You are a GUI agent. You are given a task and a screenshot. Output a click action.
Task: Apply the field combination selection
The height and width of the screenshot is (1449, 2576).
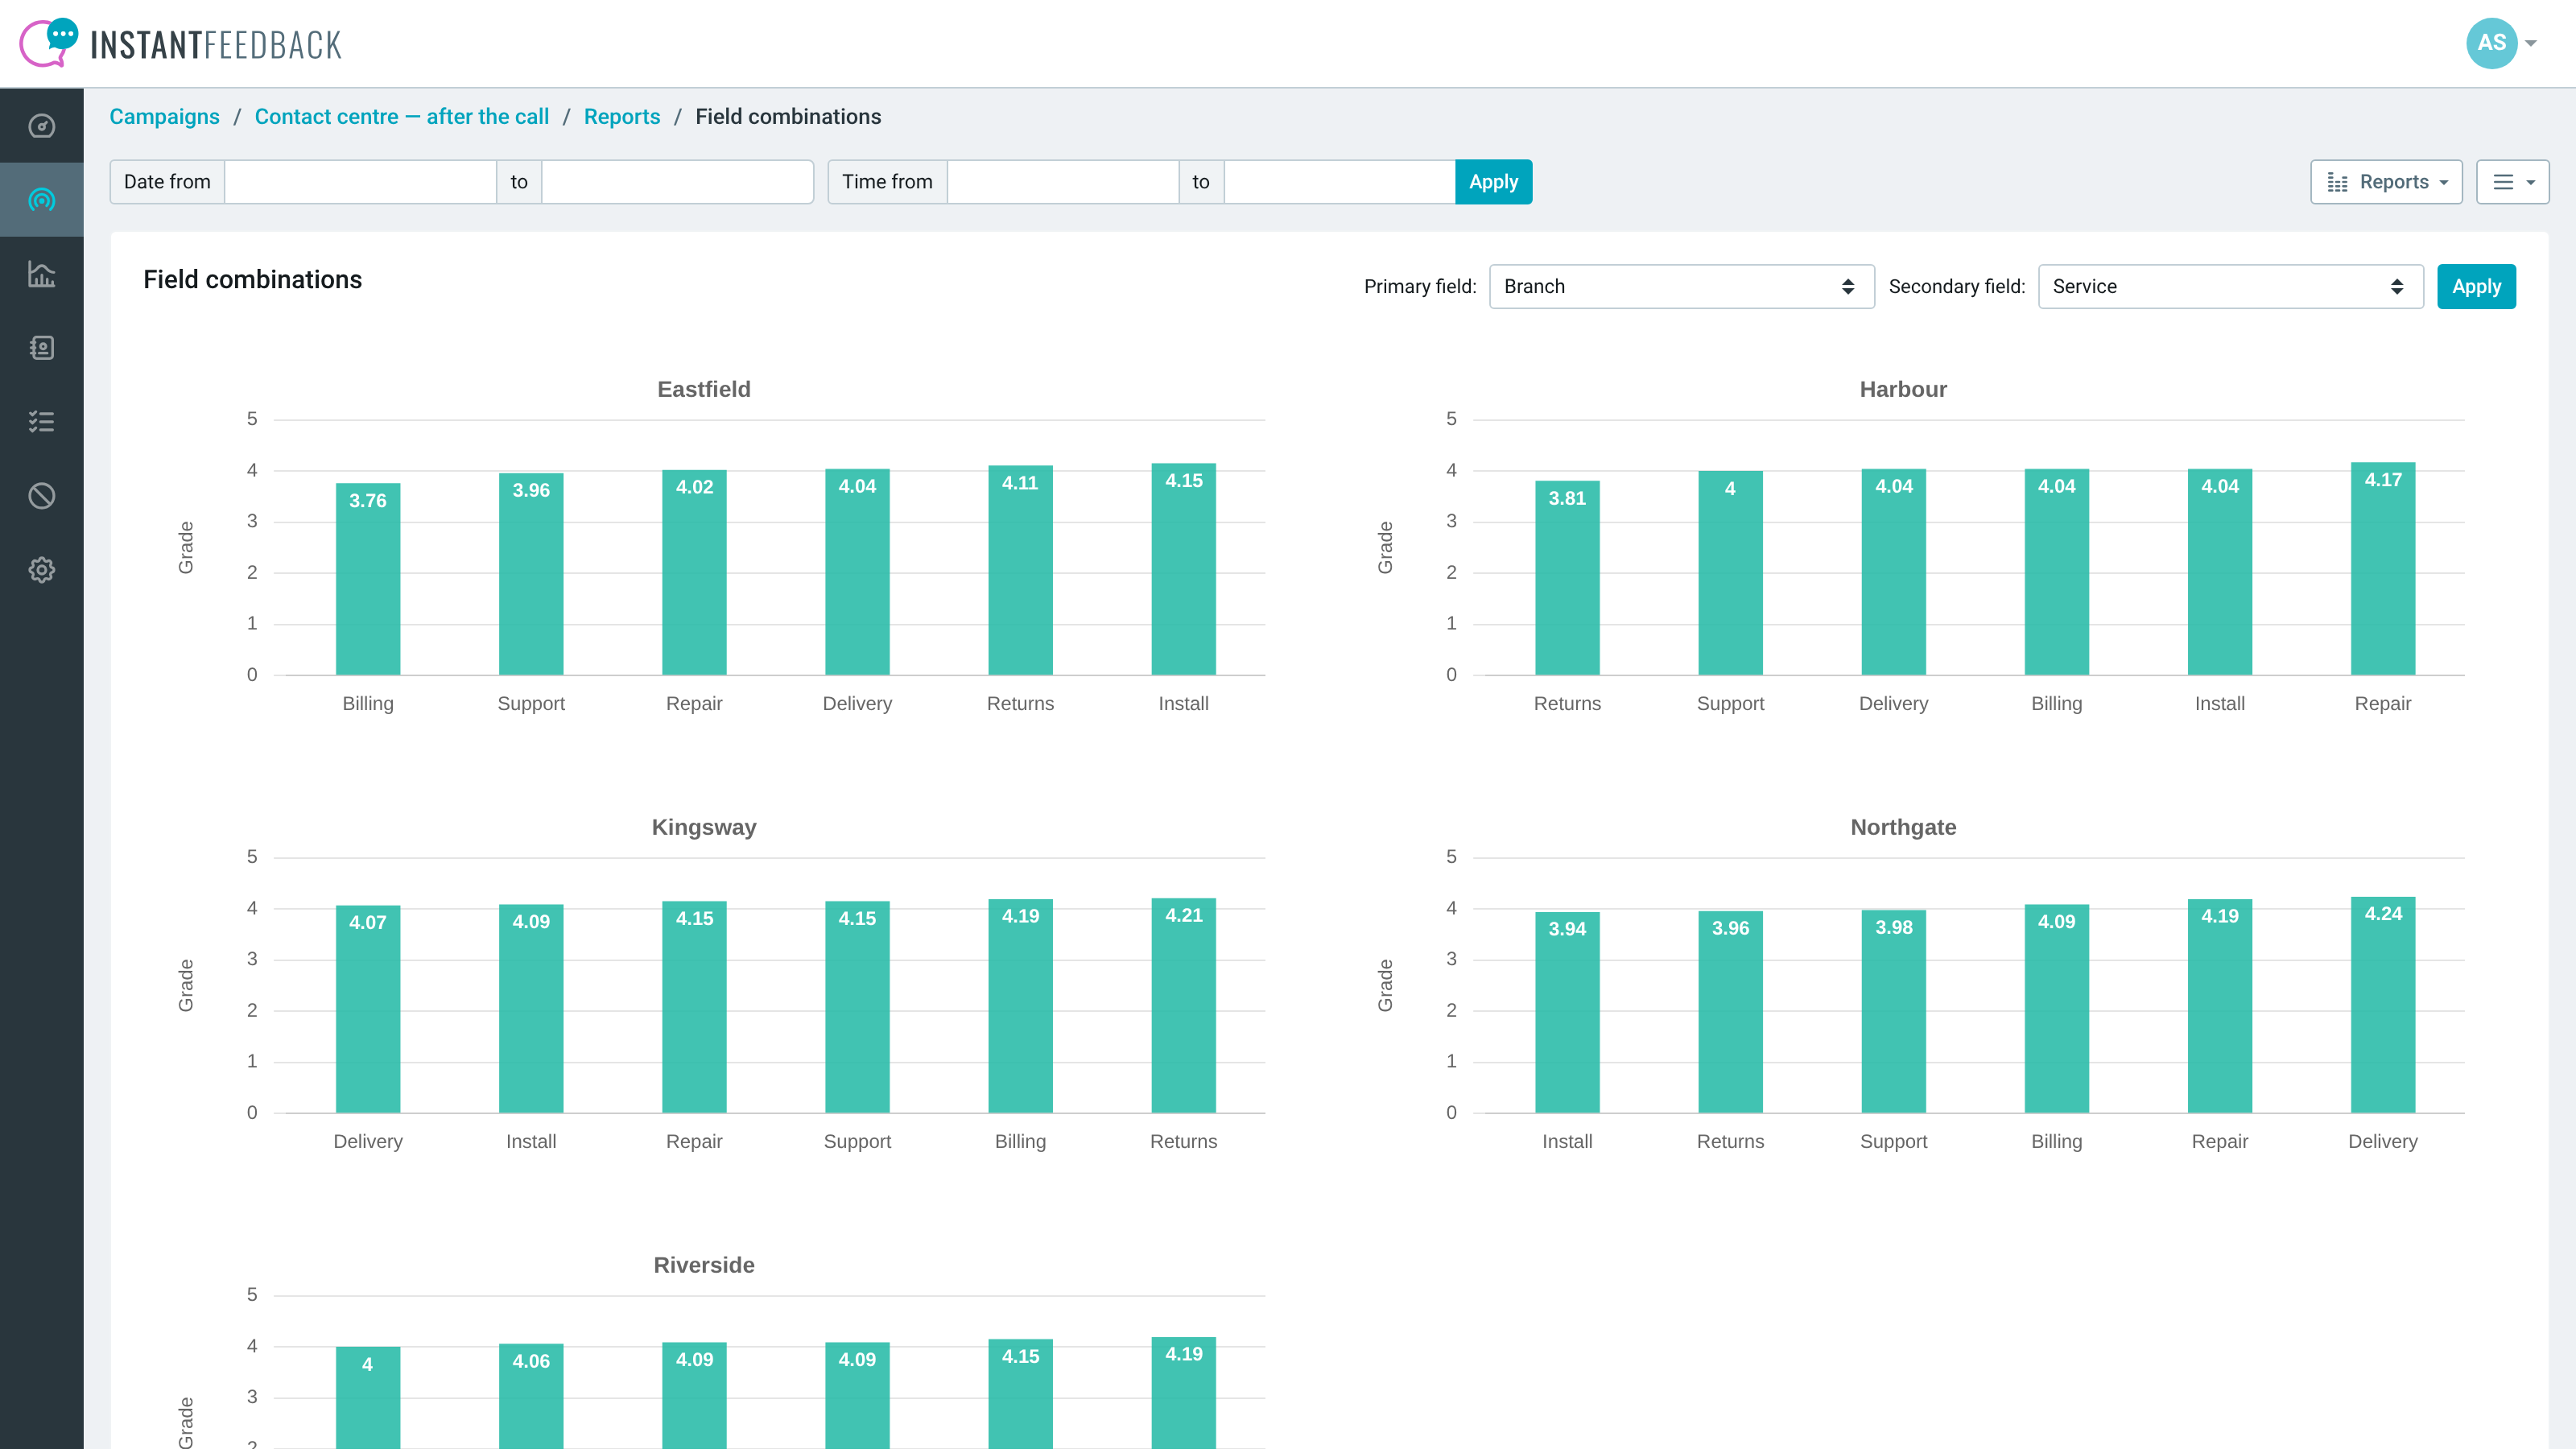(x=2476, y=287)
